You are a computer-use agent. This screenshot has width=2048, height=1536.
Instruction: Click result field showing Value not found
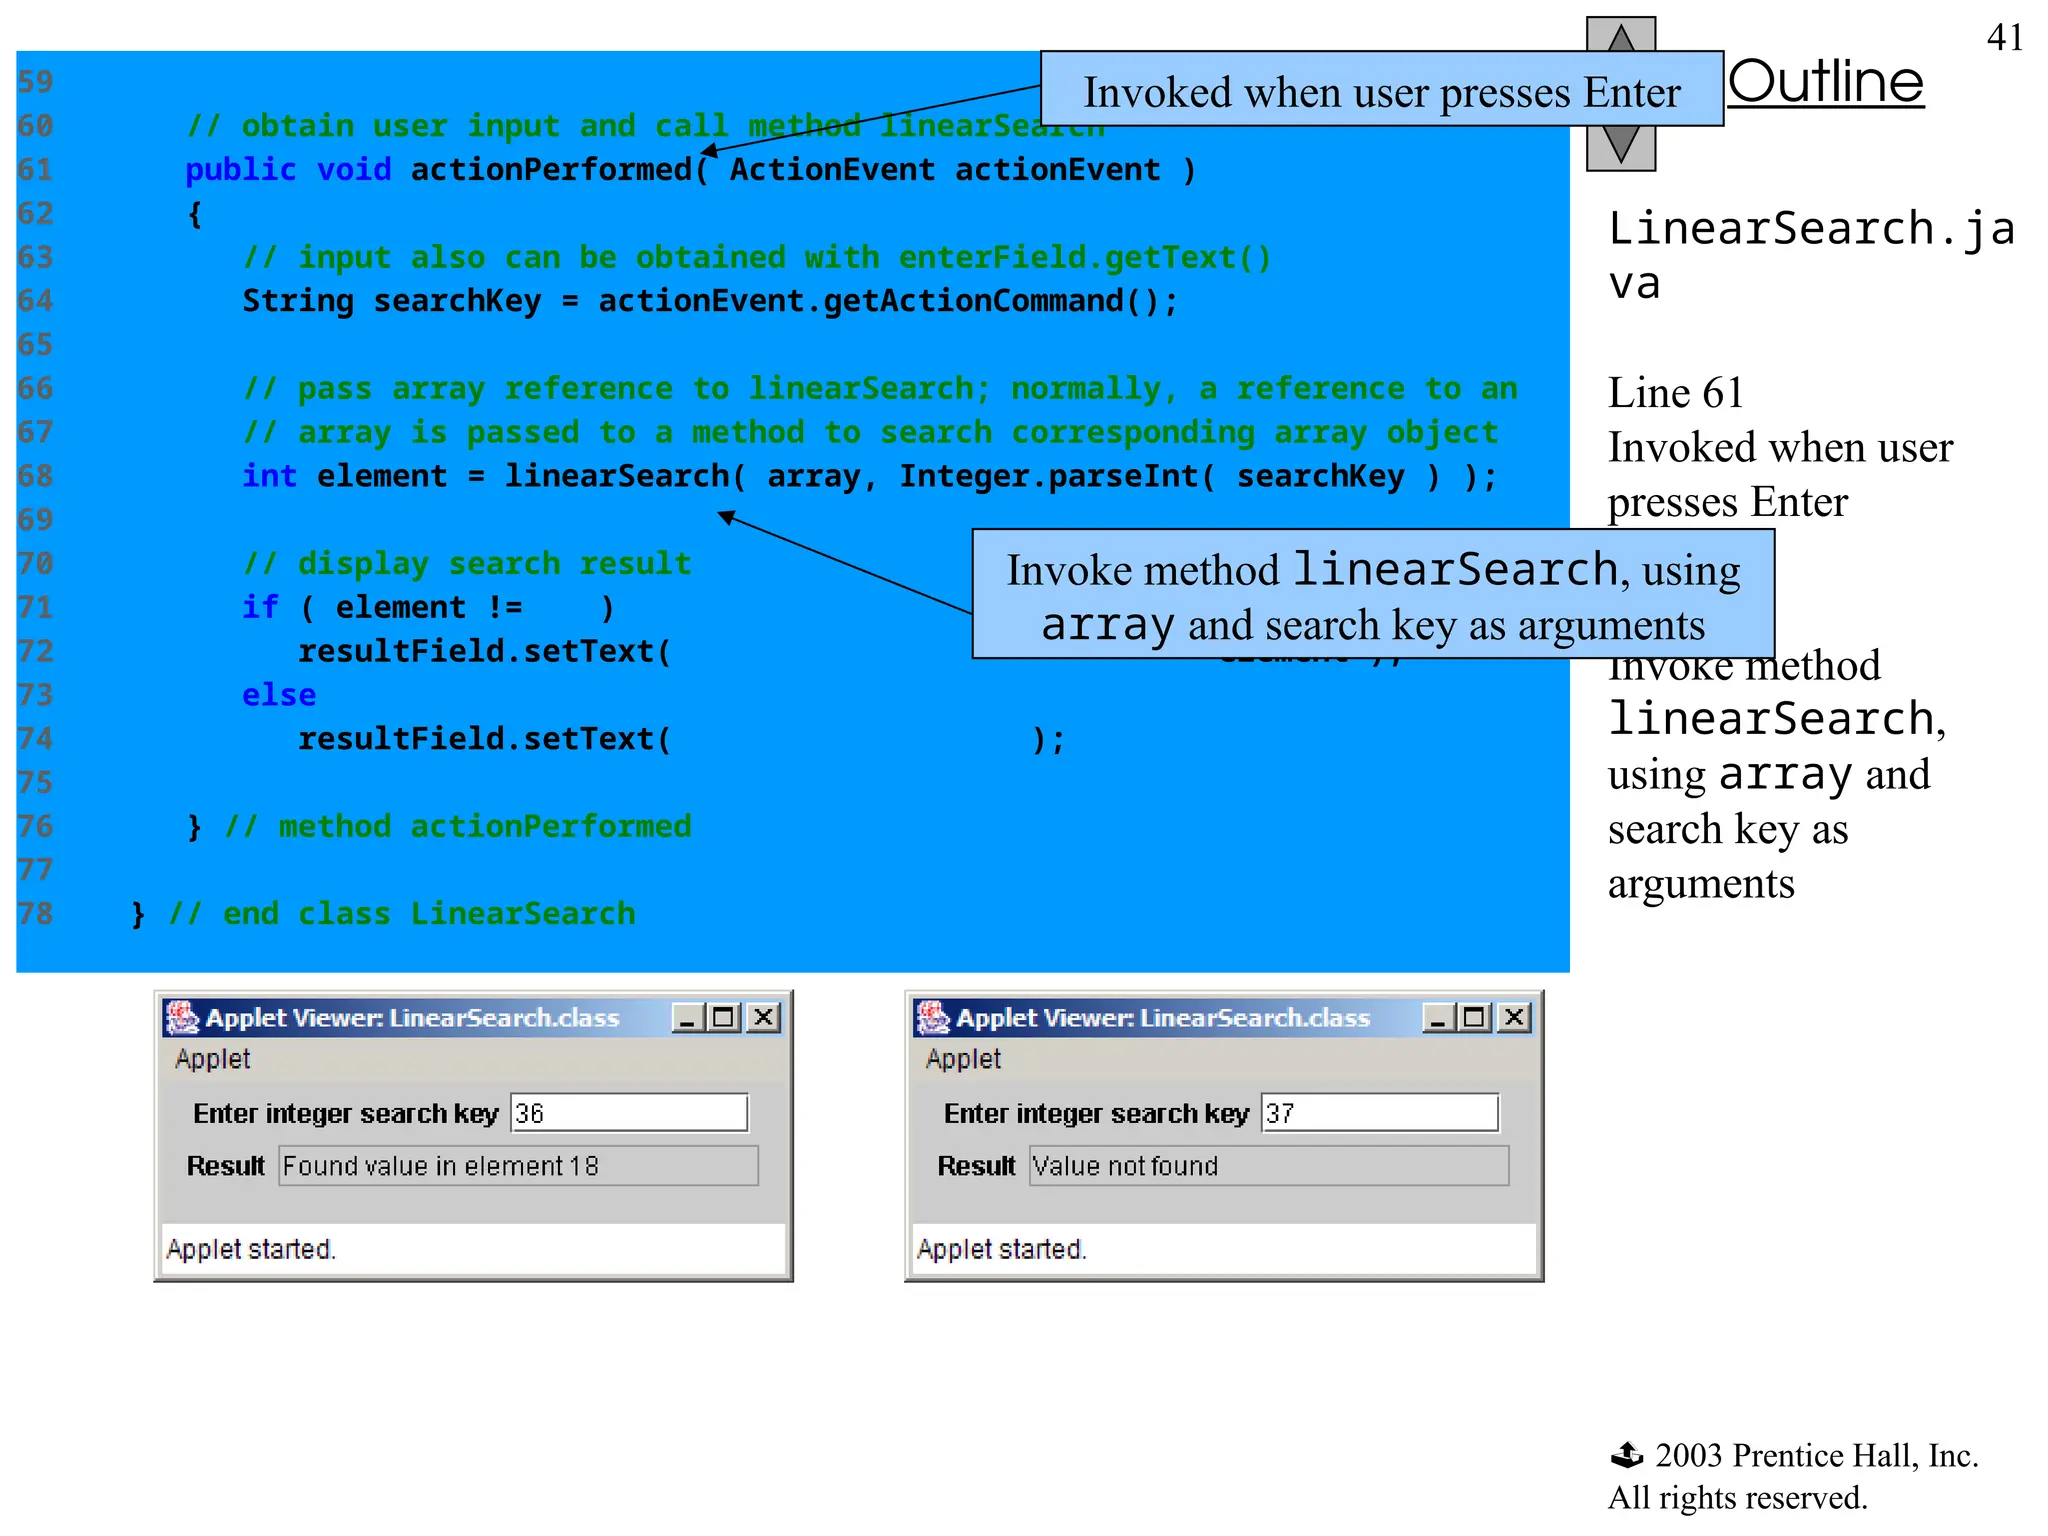tap(1269, 1166)
